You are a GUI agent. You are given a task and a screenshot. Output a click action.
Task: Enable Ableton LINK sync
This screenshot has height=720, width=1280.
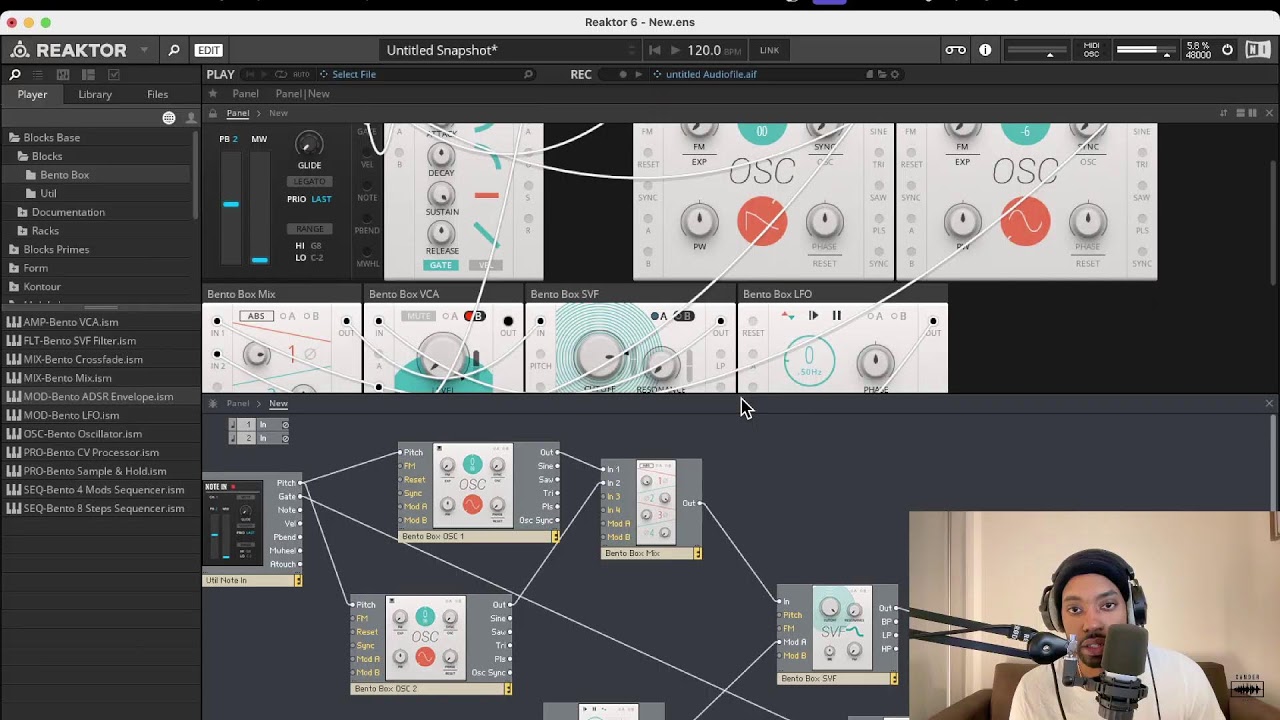(x=769, y=50)
